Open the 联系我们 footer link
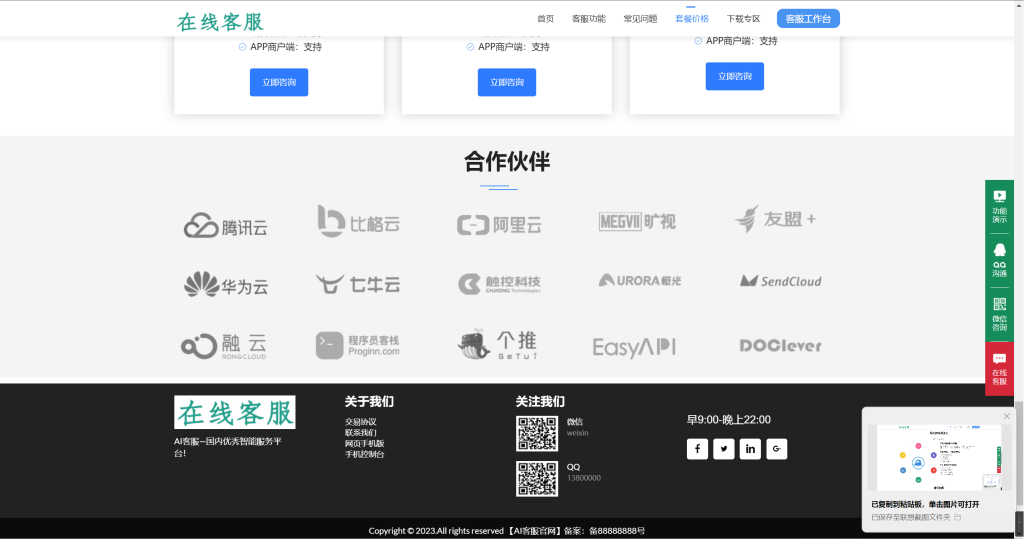Image resolution: width=1024 pixels, height=539 pixels. 360,433
